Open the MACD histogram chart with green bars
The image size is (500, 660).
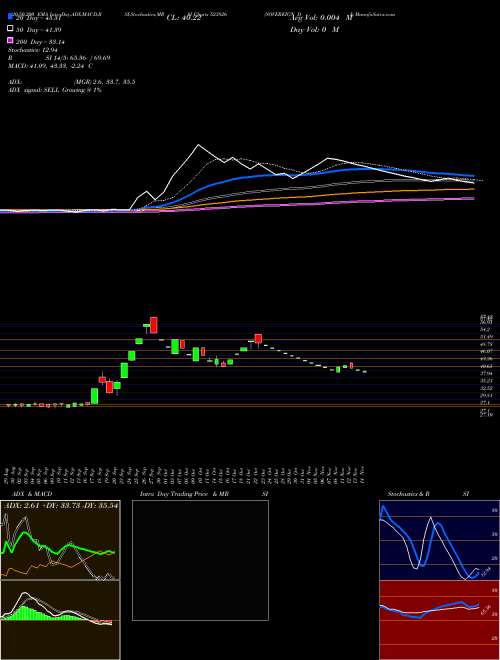coord(60,620)
